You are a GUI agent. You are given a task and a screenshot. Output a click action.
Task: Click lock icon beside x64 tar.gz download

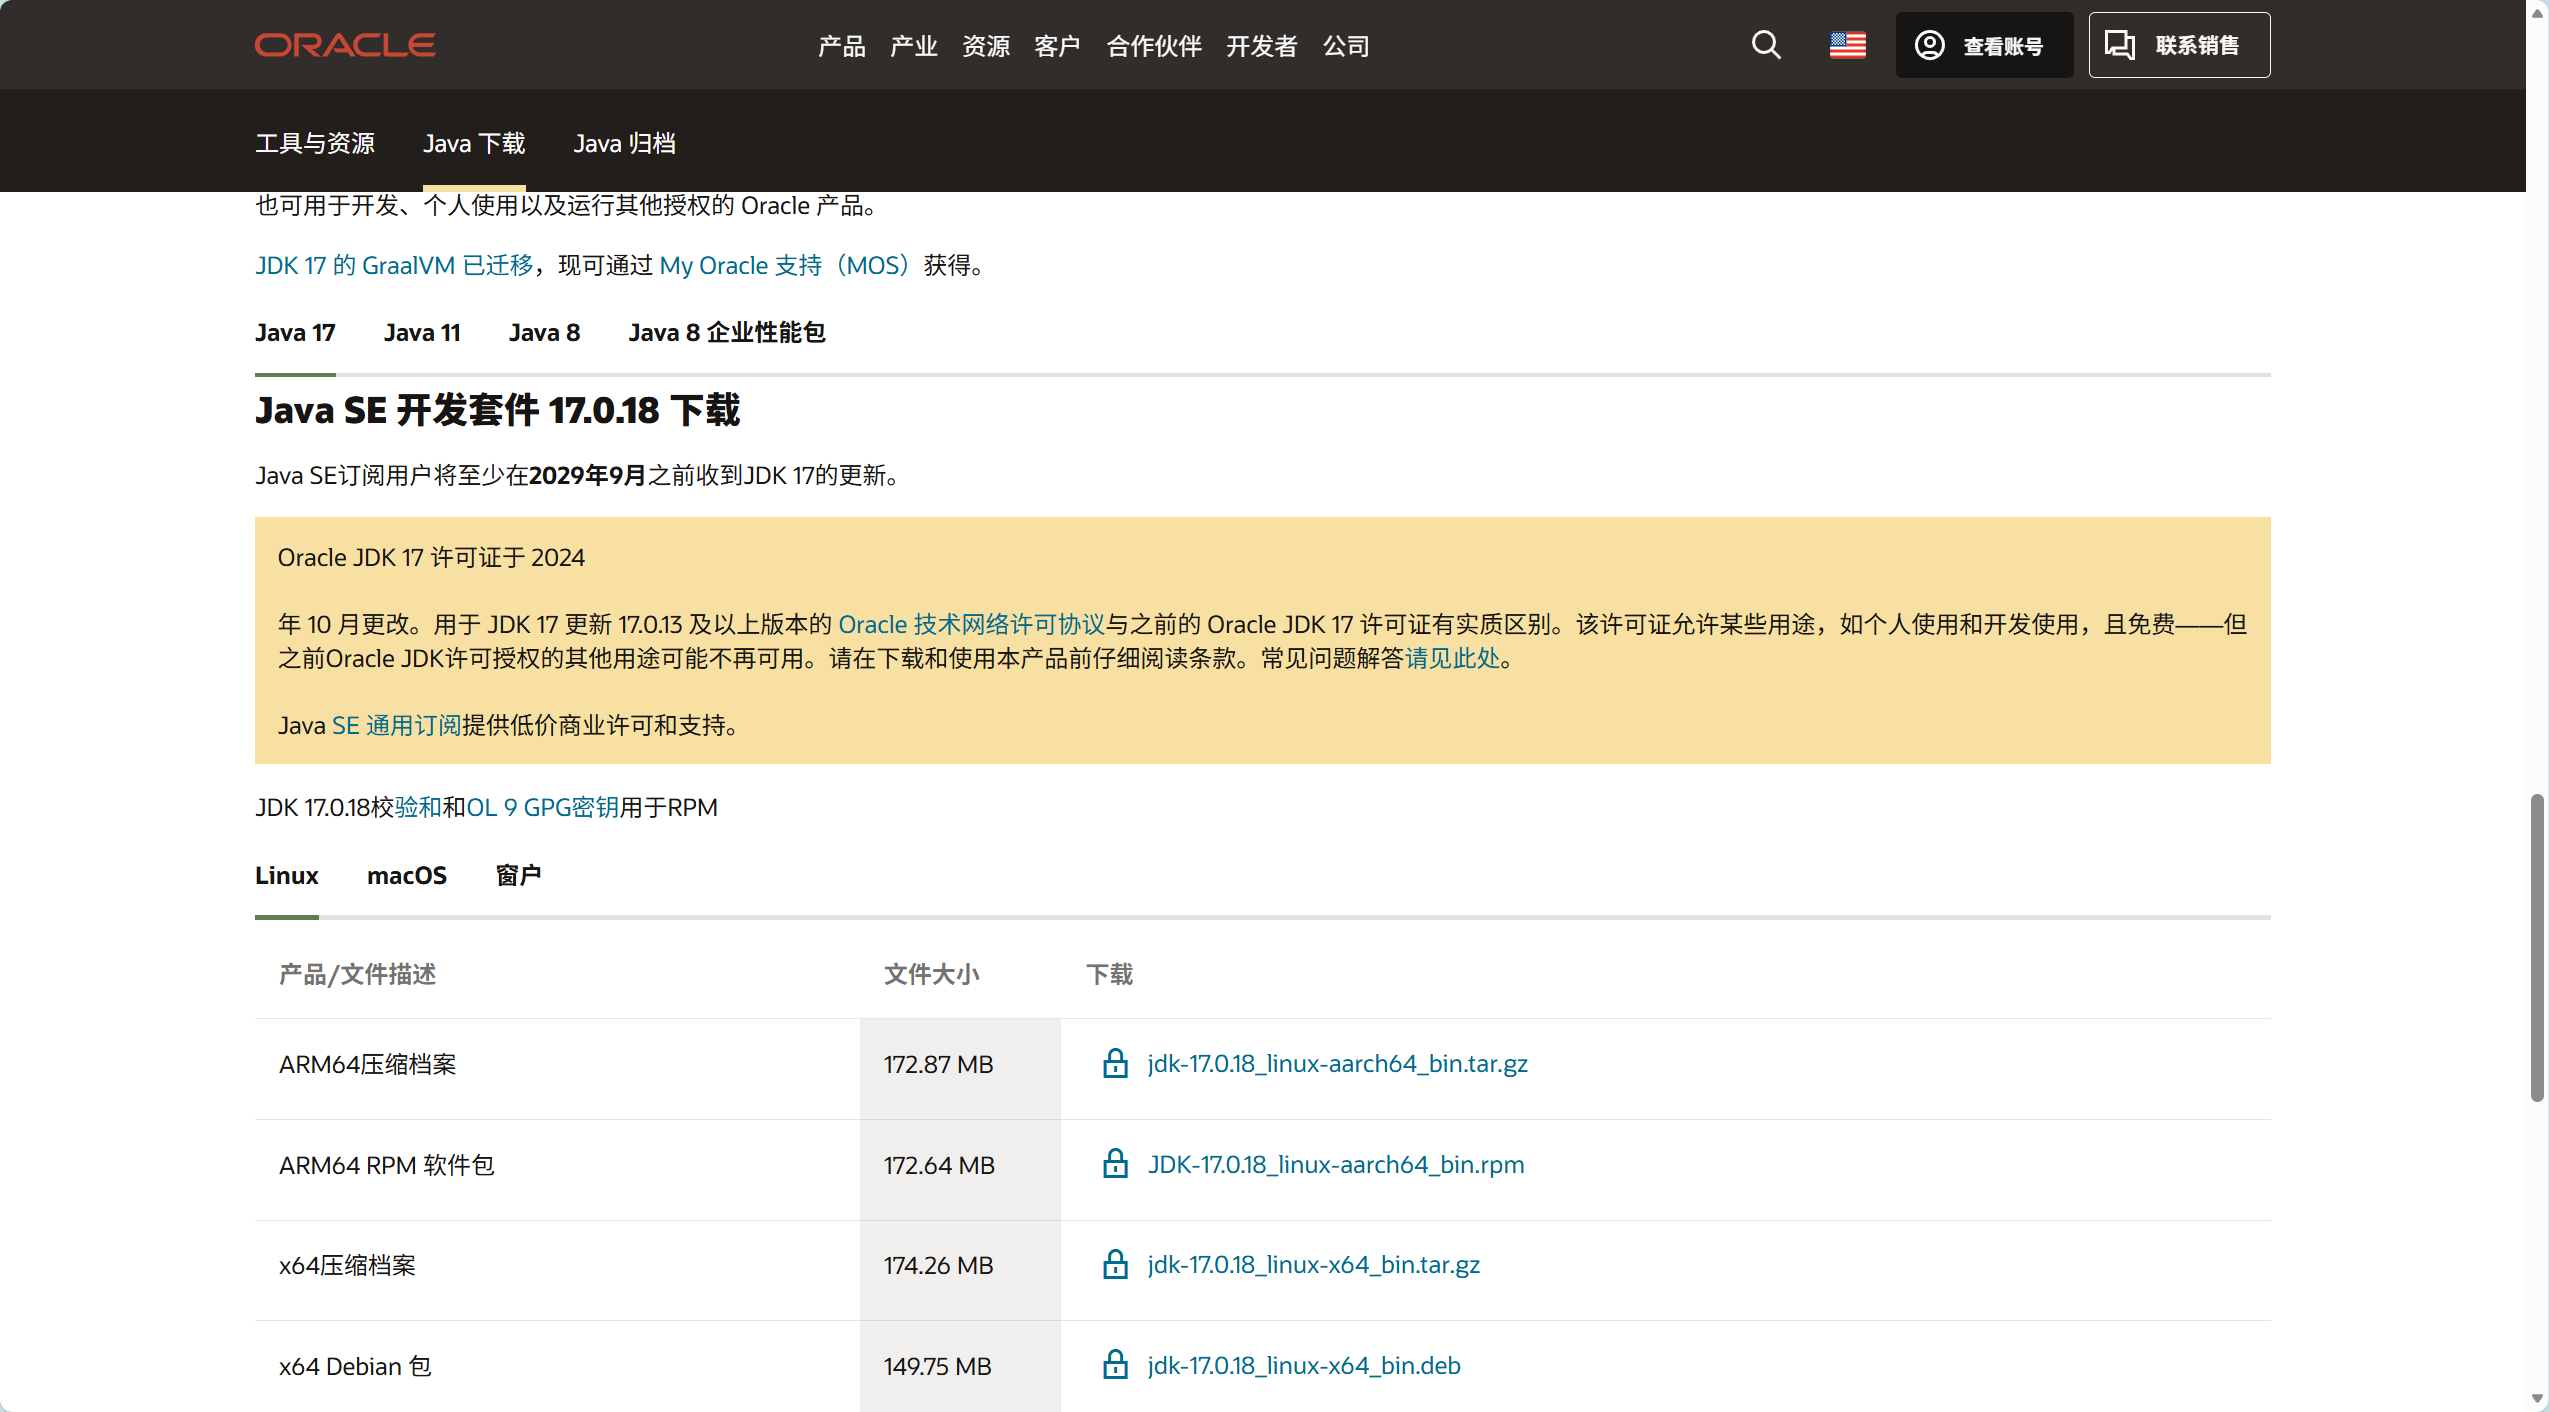point(1115,1264)
